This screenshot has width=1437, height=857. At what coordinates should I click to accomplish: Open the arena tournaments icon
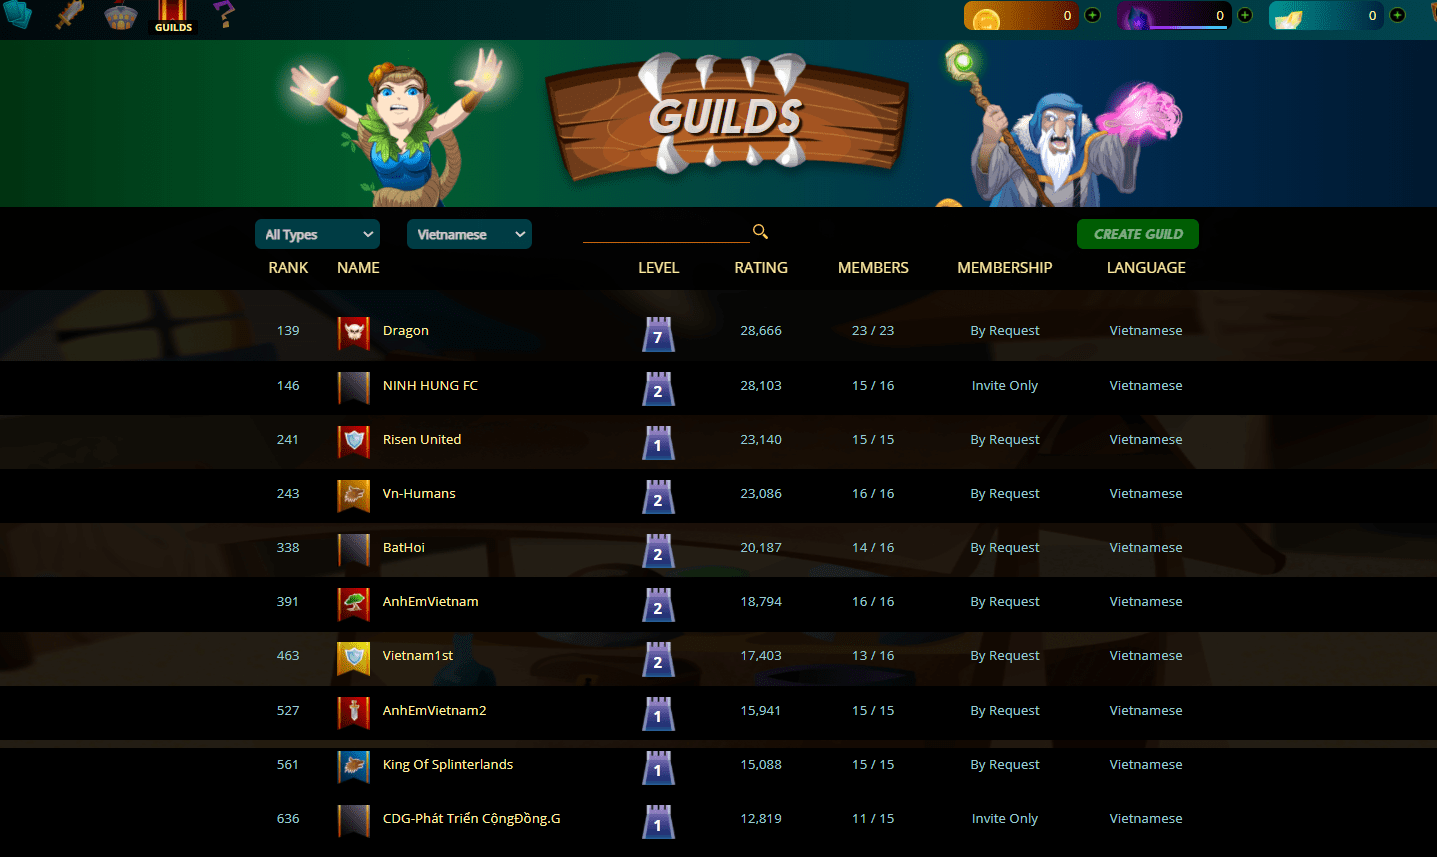[x=120, y=15]
